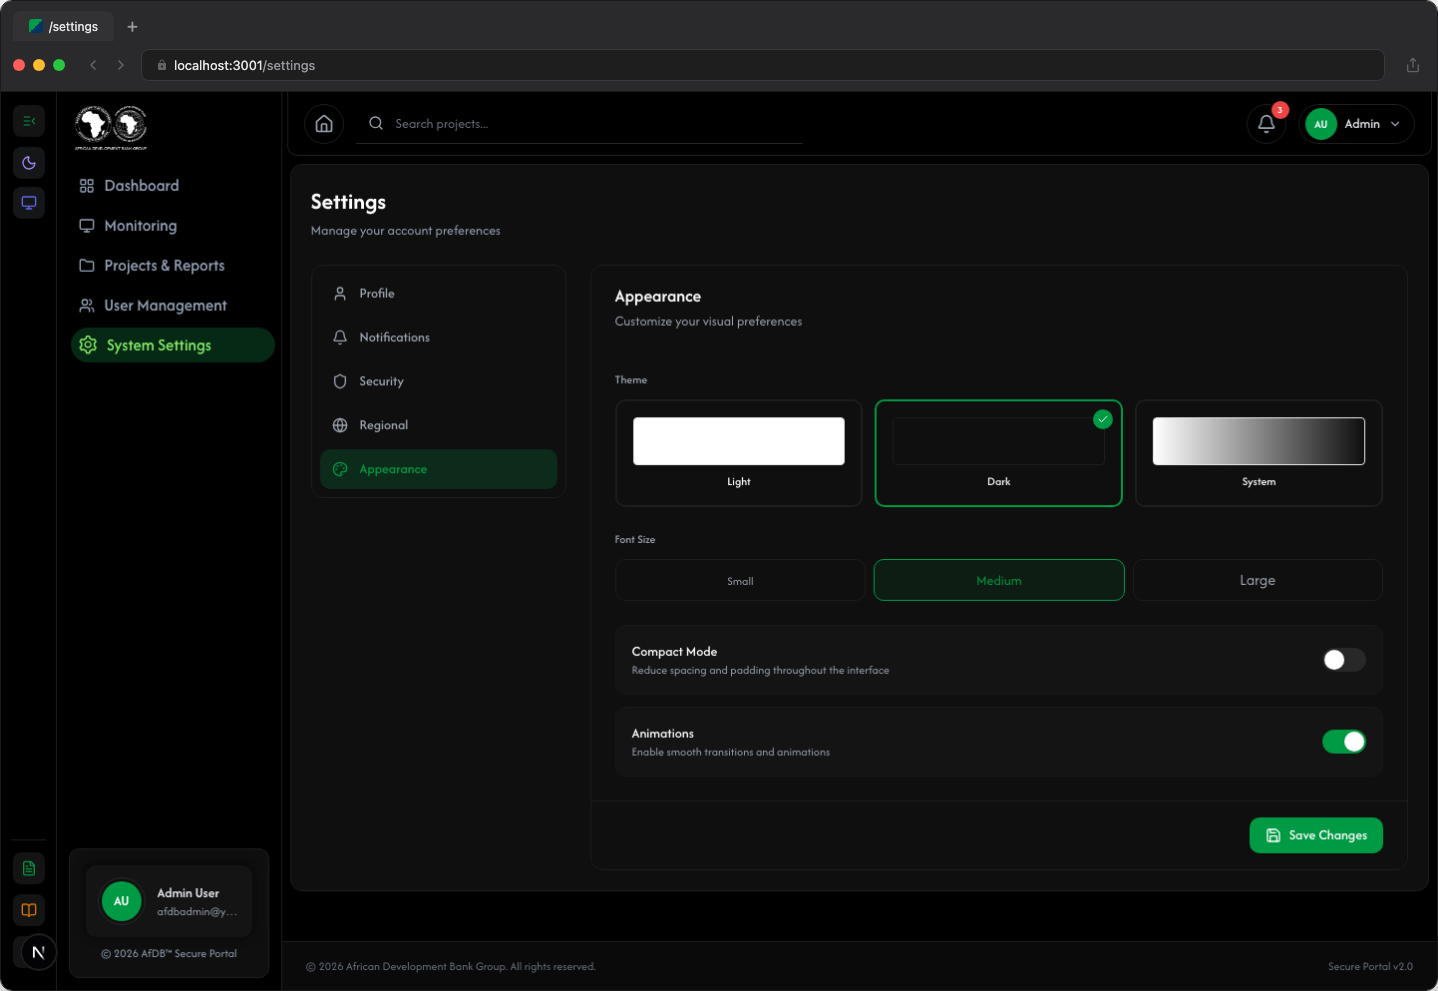Open the Admin User card in the sidebar footer
The height and width of the screenshot is (991, 1438).
[169, 901]
